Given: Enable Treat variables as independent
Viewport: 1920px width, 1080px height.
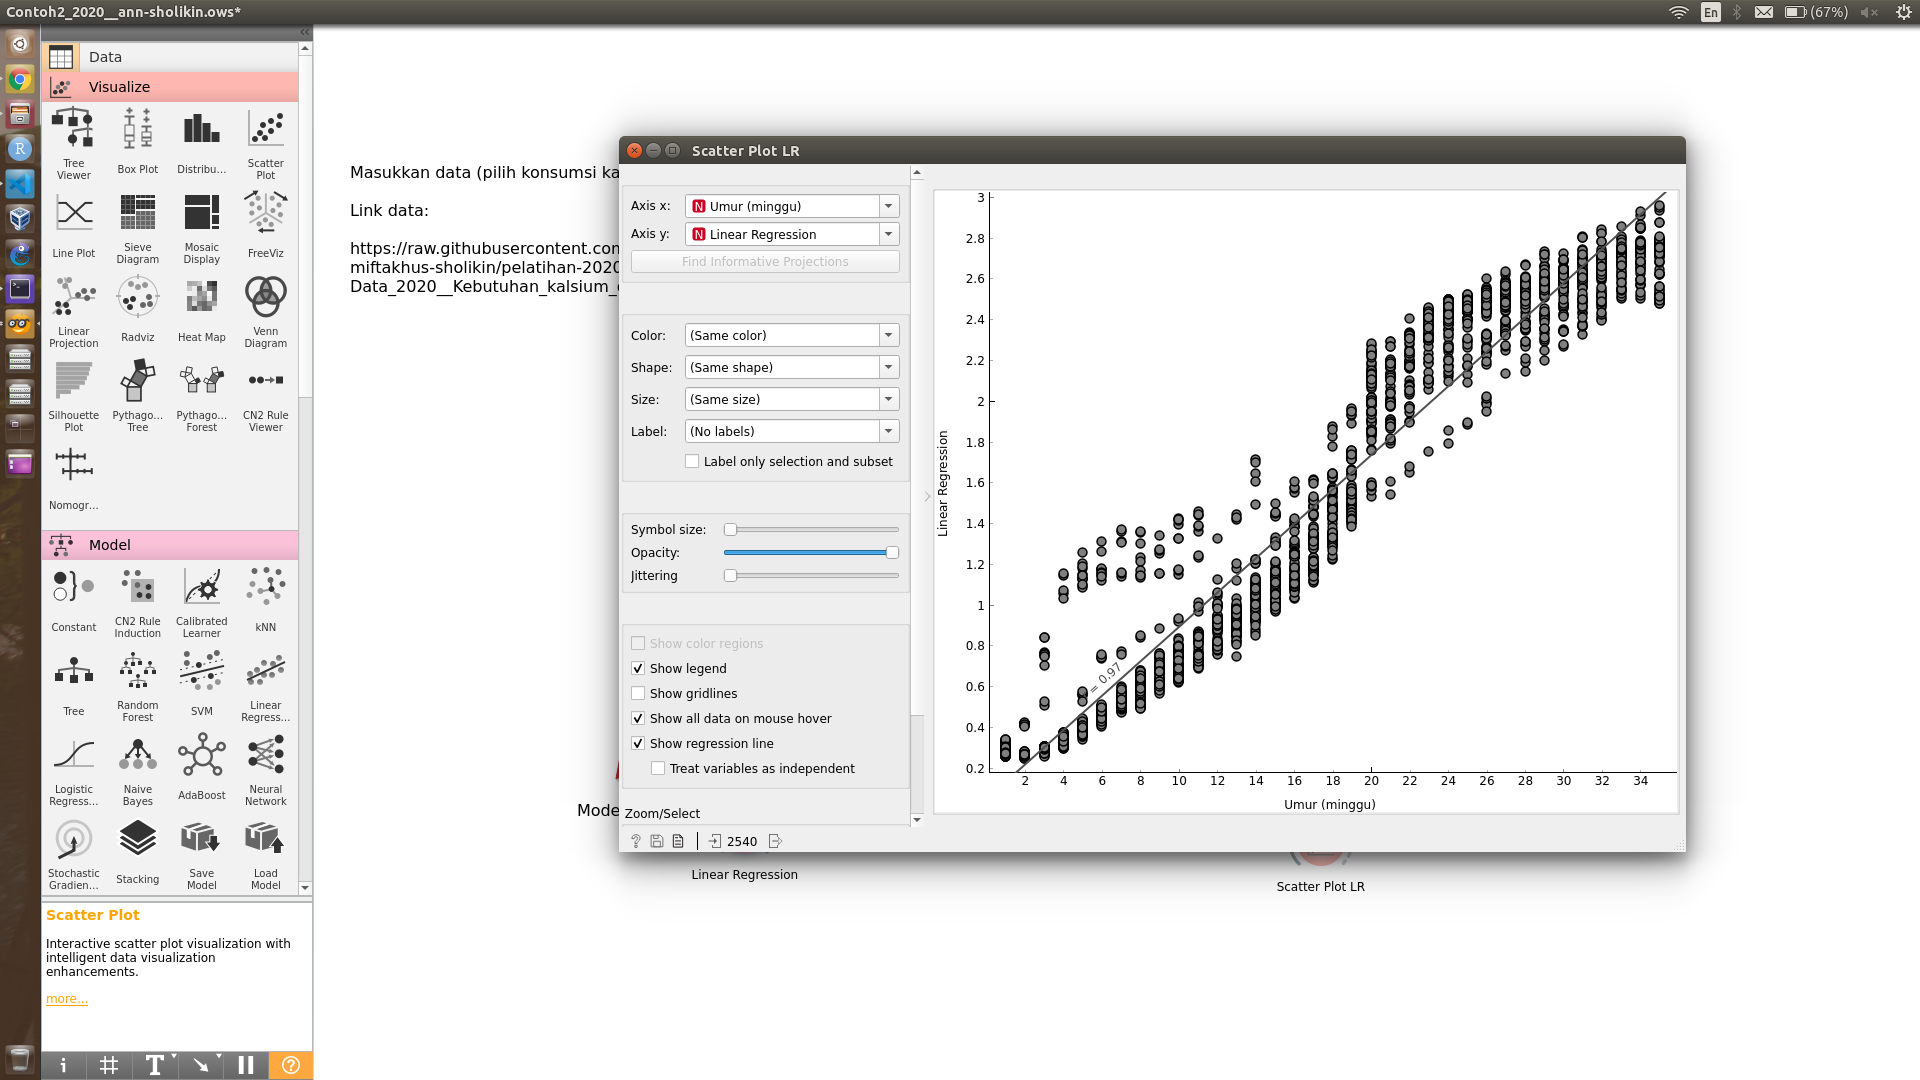Looking at the screenshot, I should (658, 768).
